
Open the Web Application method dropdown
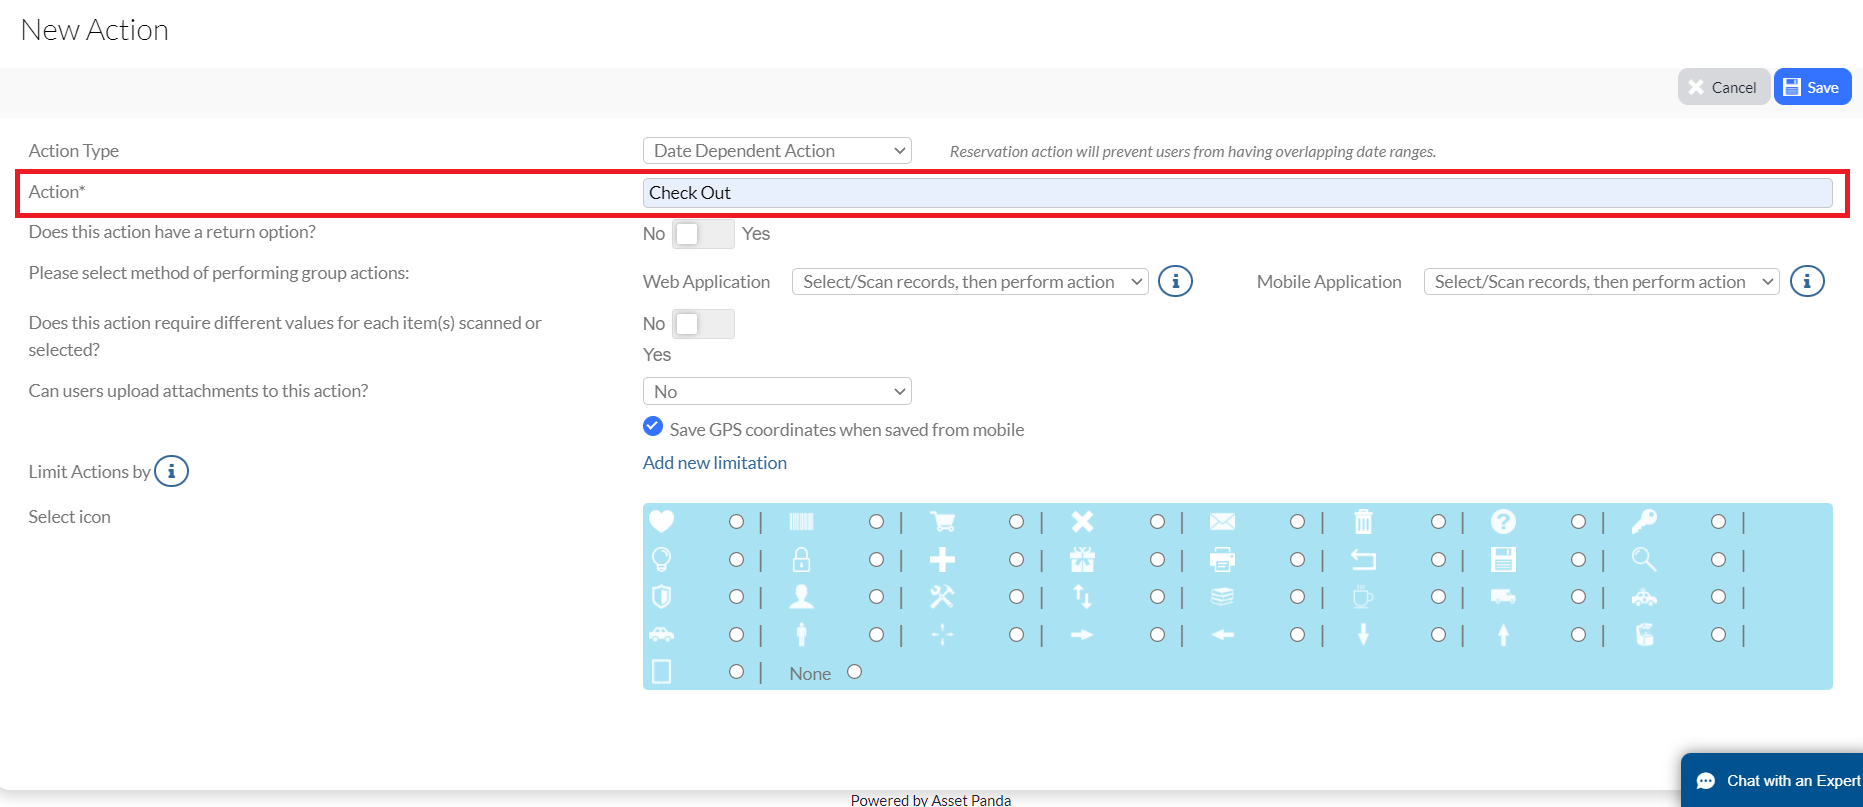point(970,282)
